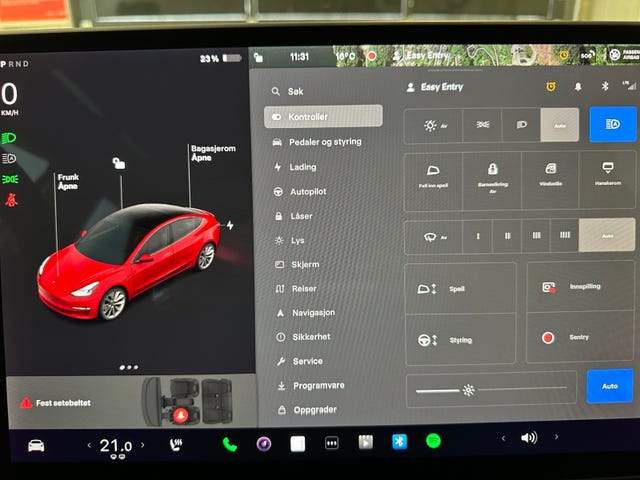Open the Oppgrader menu
This screenshot has height=480, width=640.
click(307, 410)
